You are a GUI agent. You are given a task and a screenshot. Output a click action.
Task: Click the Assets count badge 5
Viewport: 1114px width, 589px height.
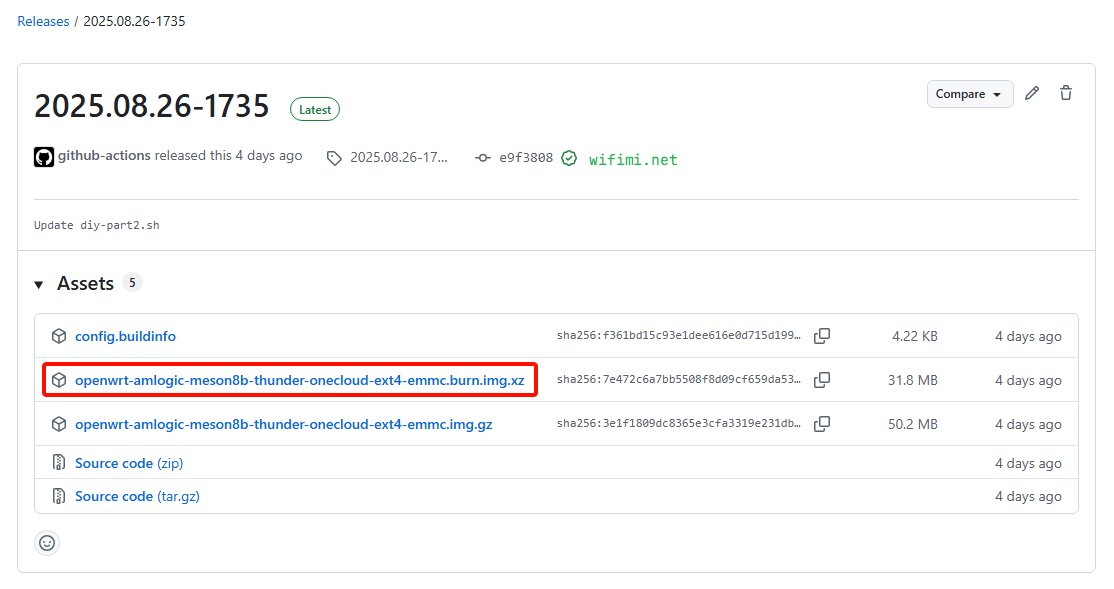[x=132, y=283]
